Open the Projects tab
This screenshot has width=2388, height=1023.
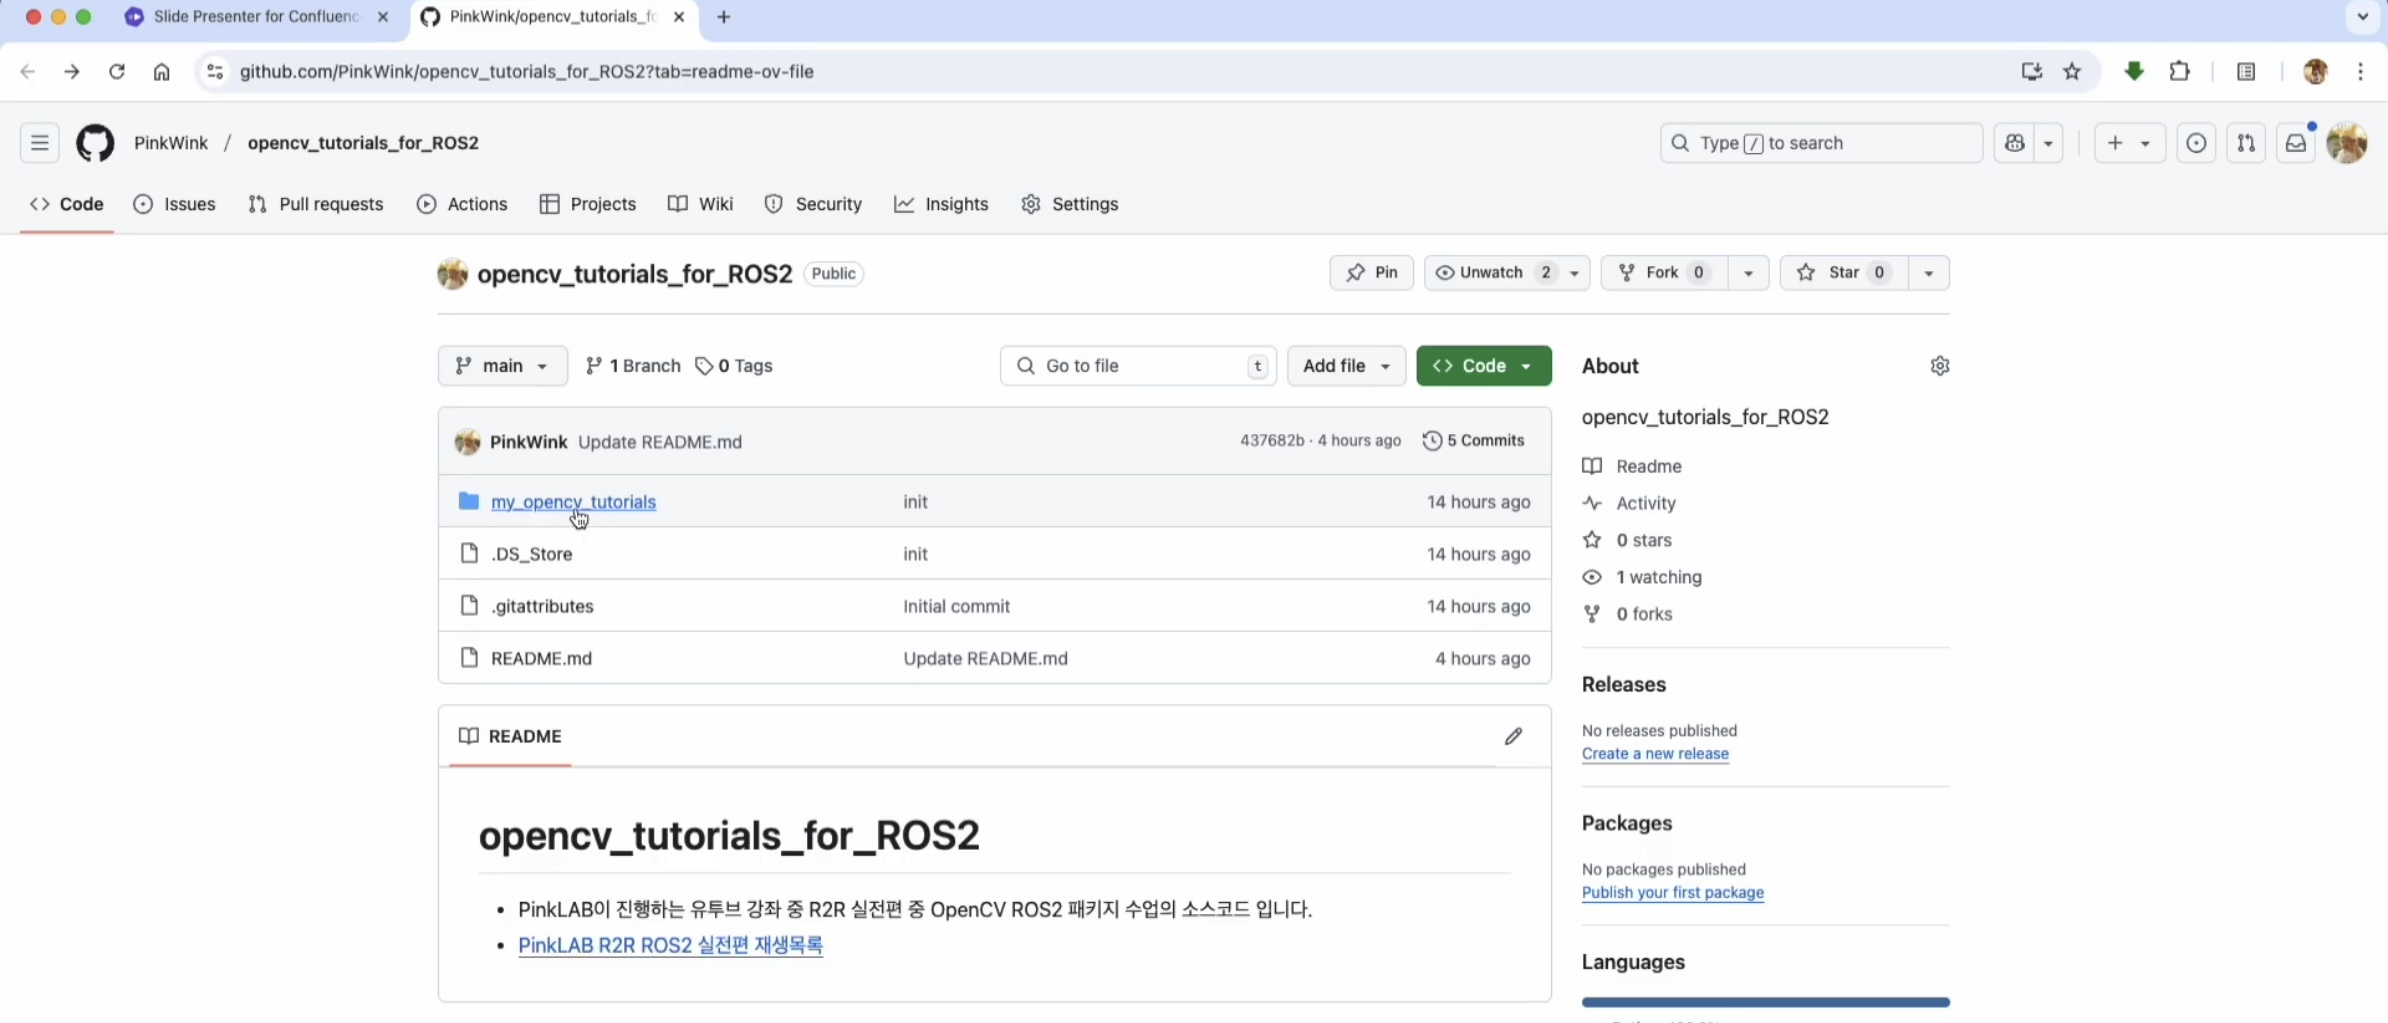(x=588, y=204)
